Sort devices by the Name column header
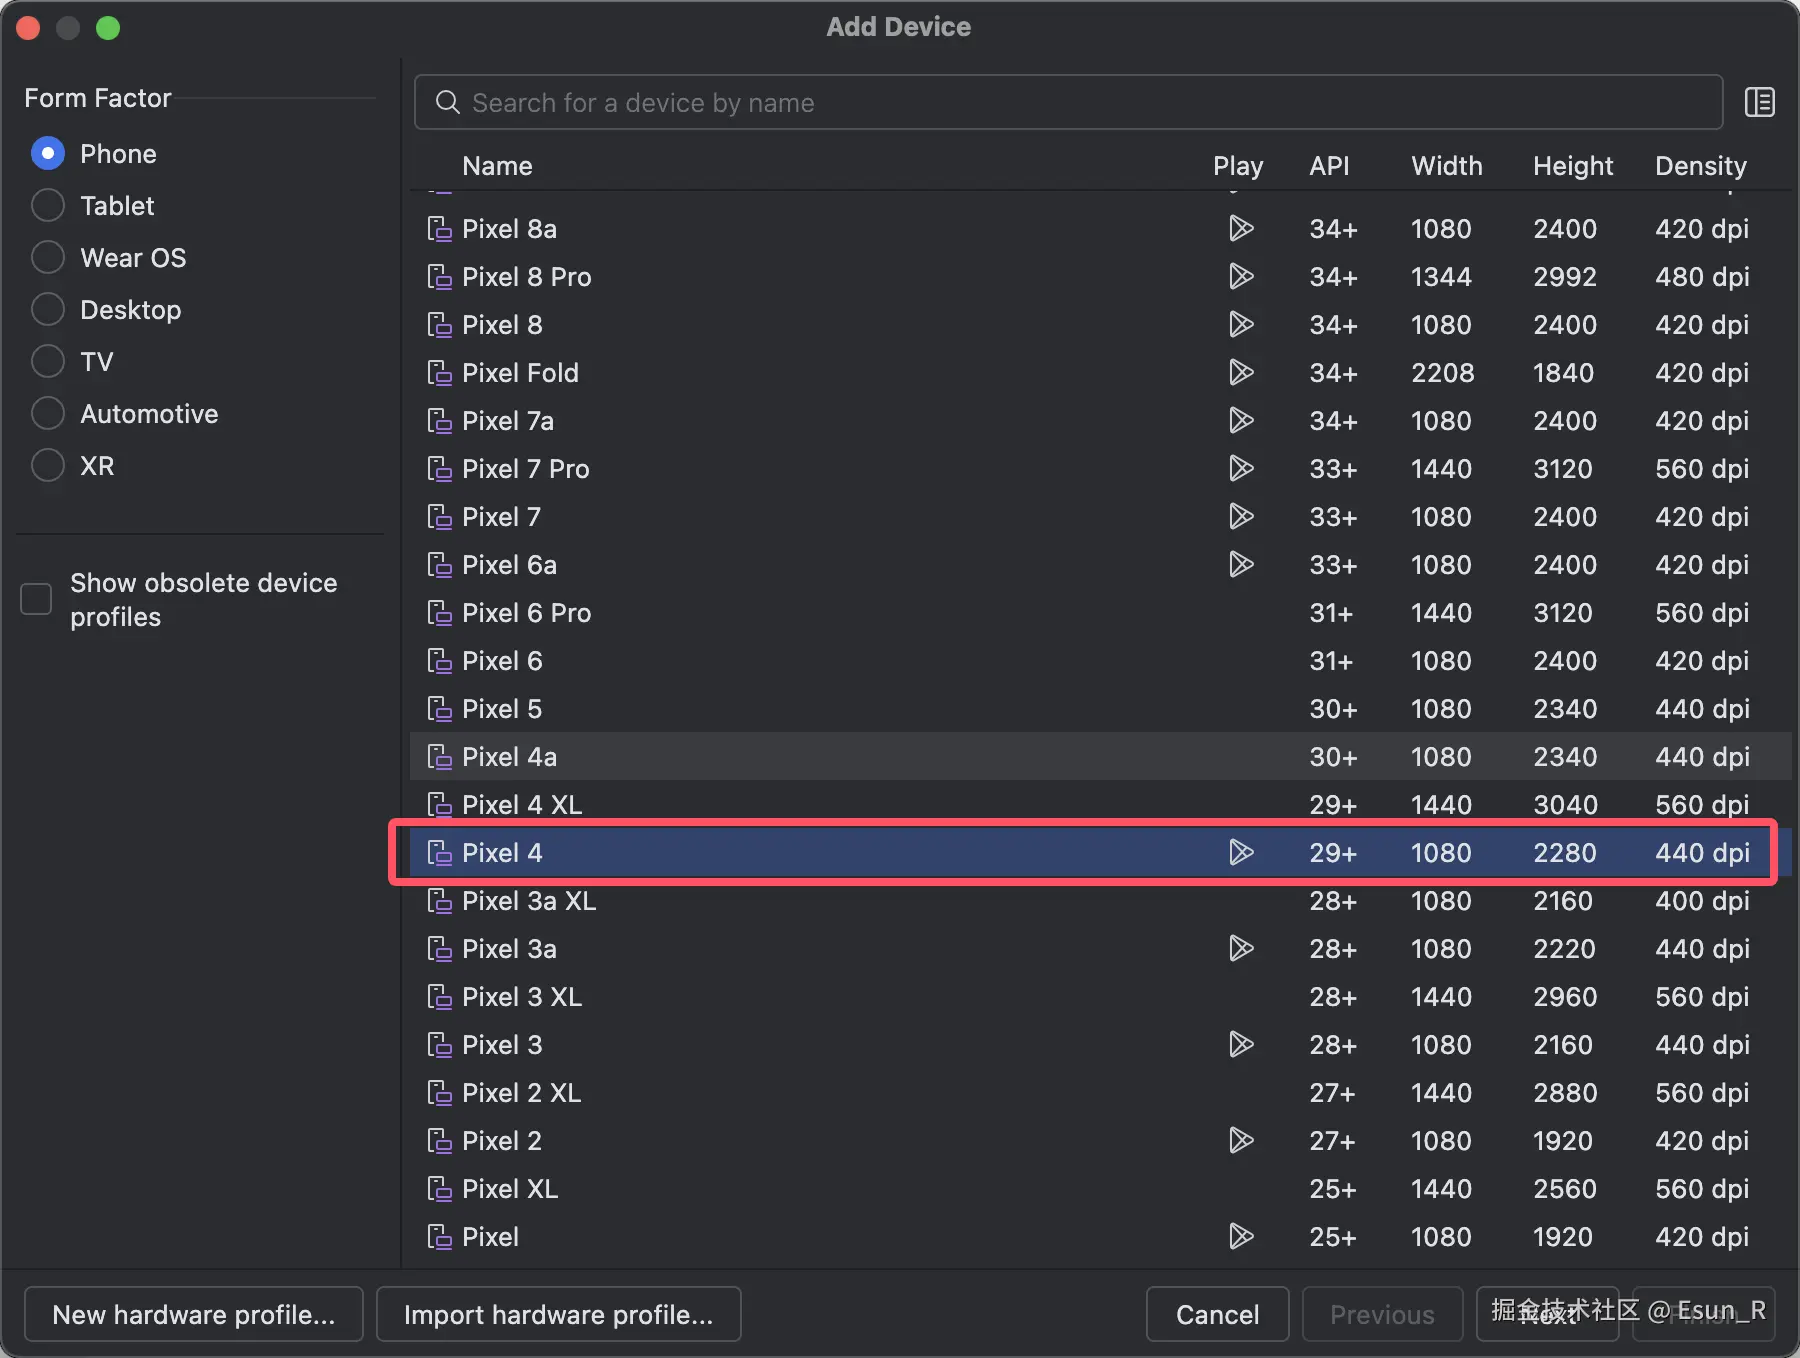Viewport: 1800px width, 1358px height. click(497, 166)
